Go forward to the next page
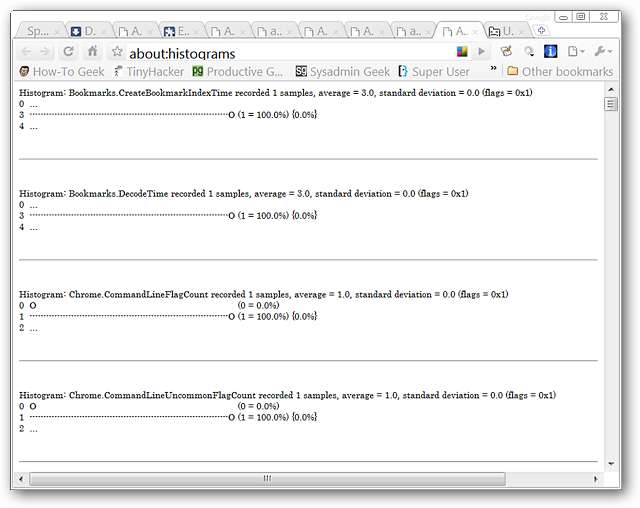The width and height of the screenshot is (640, 508). point(44,51)
